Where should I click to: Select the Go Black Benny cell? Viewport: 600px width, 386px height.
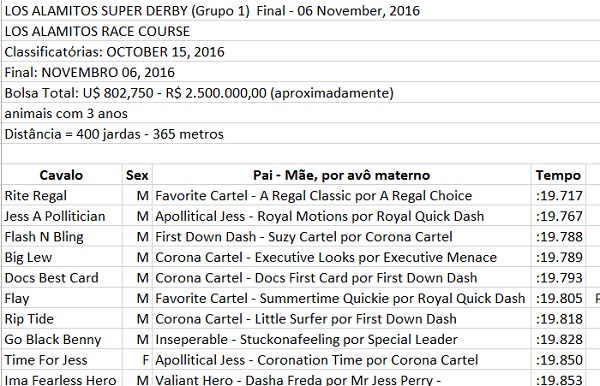(62, 339)
